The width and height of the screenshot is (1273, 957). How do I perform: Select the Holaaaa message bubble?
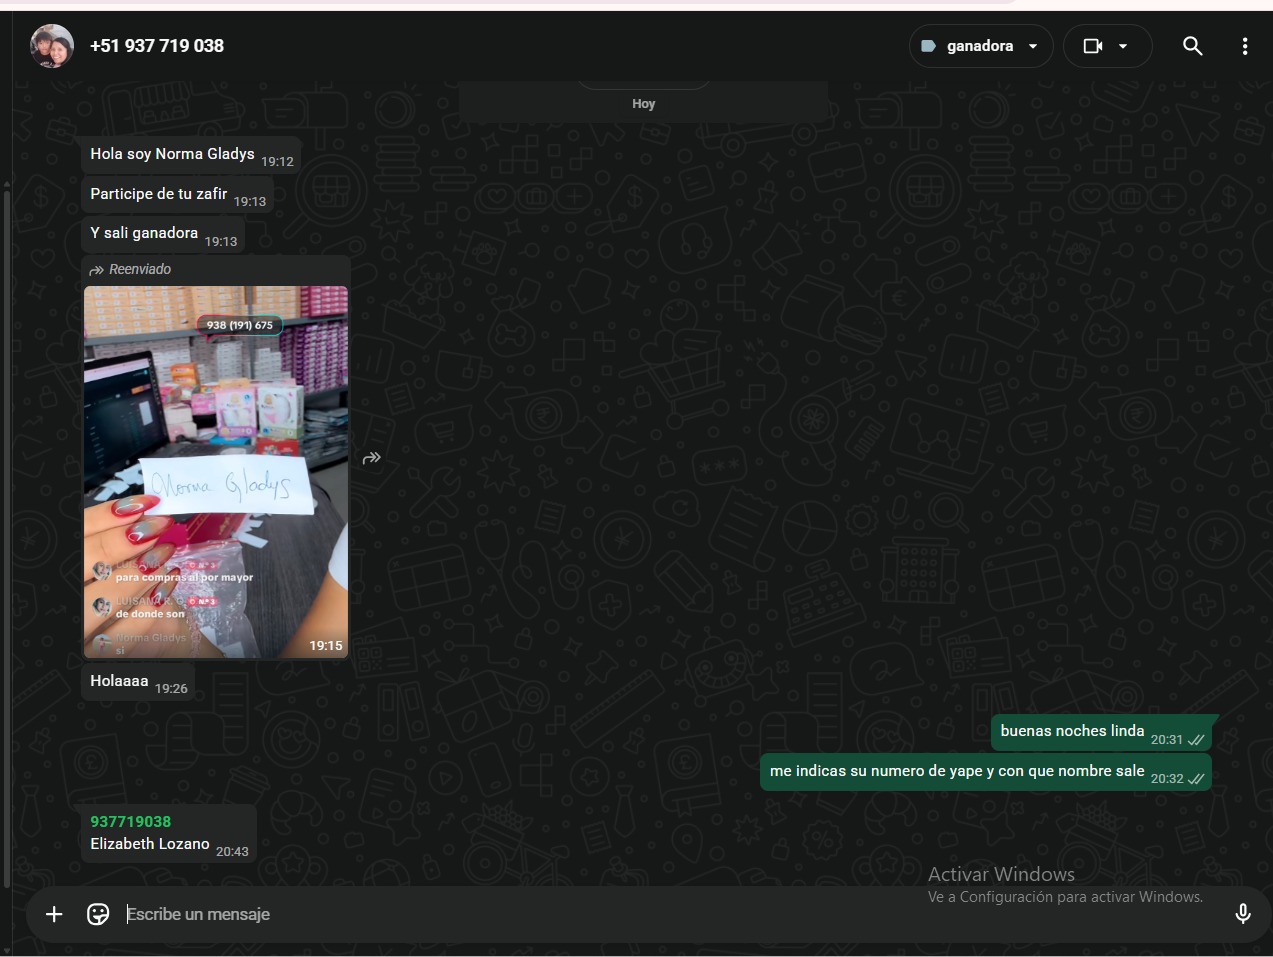point(119,681)
